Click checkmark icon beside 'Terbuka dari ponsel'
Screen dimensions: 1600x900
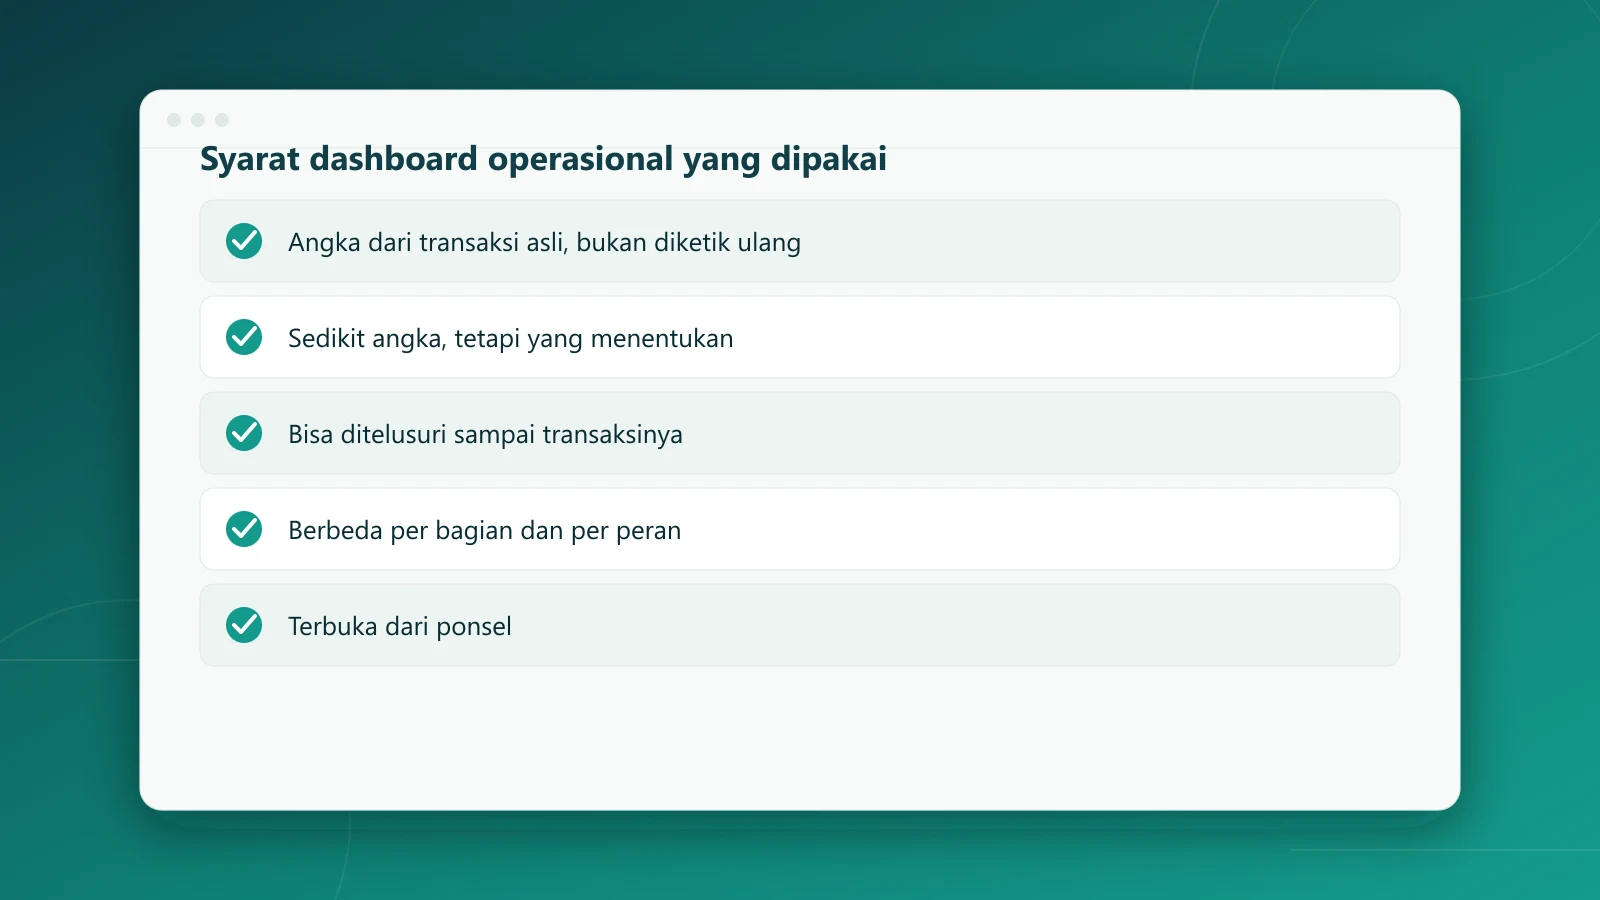tap(244, 625)
